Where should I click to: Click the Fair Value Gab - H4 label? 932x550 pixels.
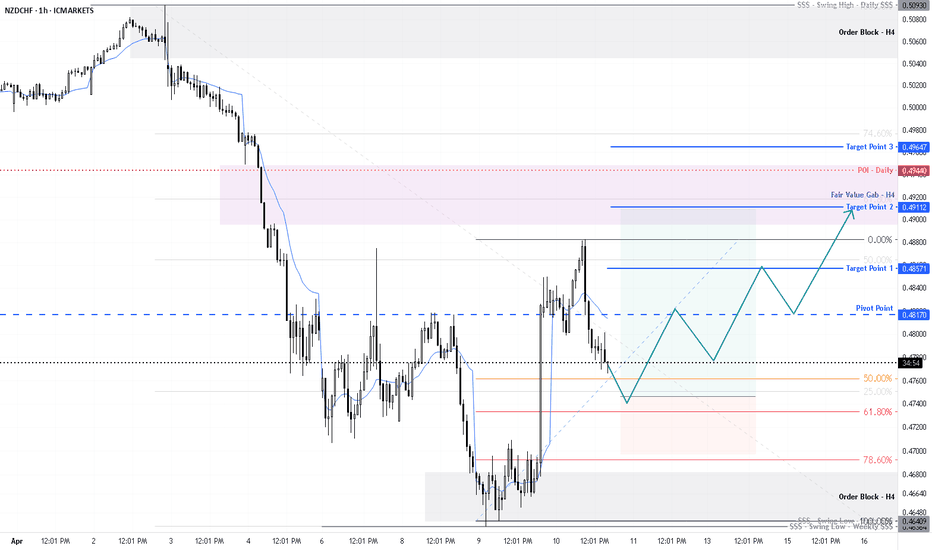[862, 194]
